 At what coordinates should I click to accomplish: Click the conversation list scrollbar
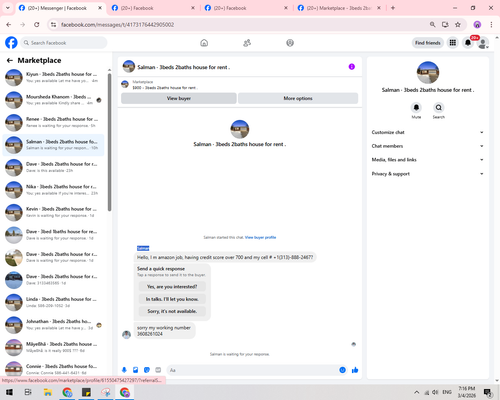[109, 142]
